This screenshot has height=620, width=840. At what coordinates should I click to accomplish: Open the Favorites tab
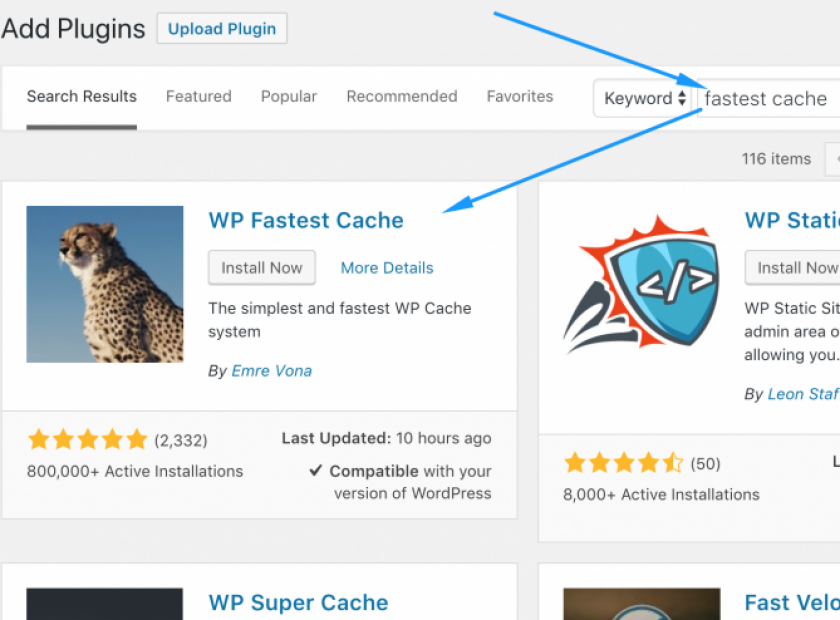[x=520, y=97]
